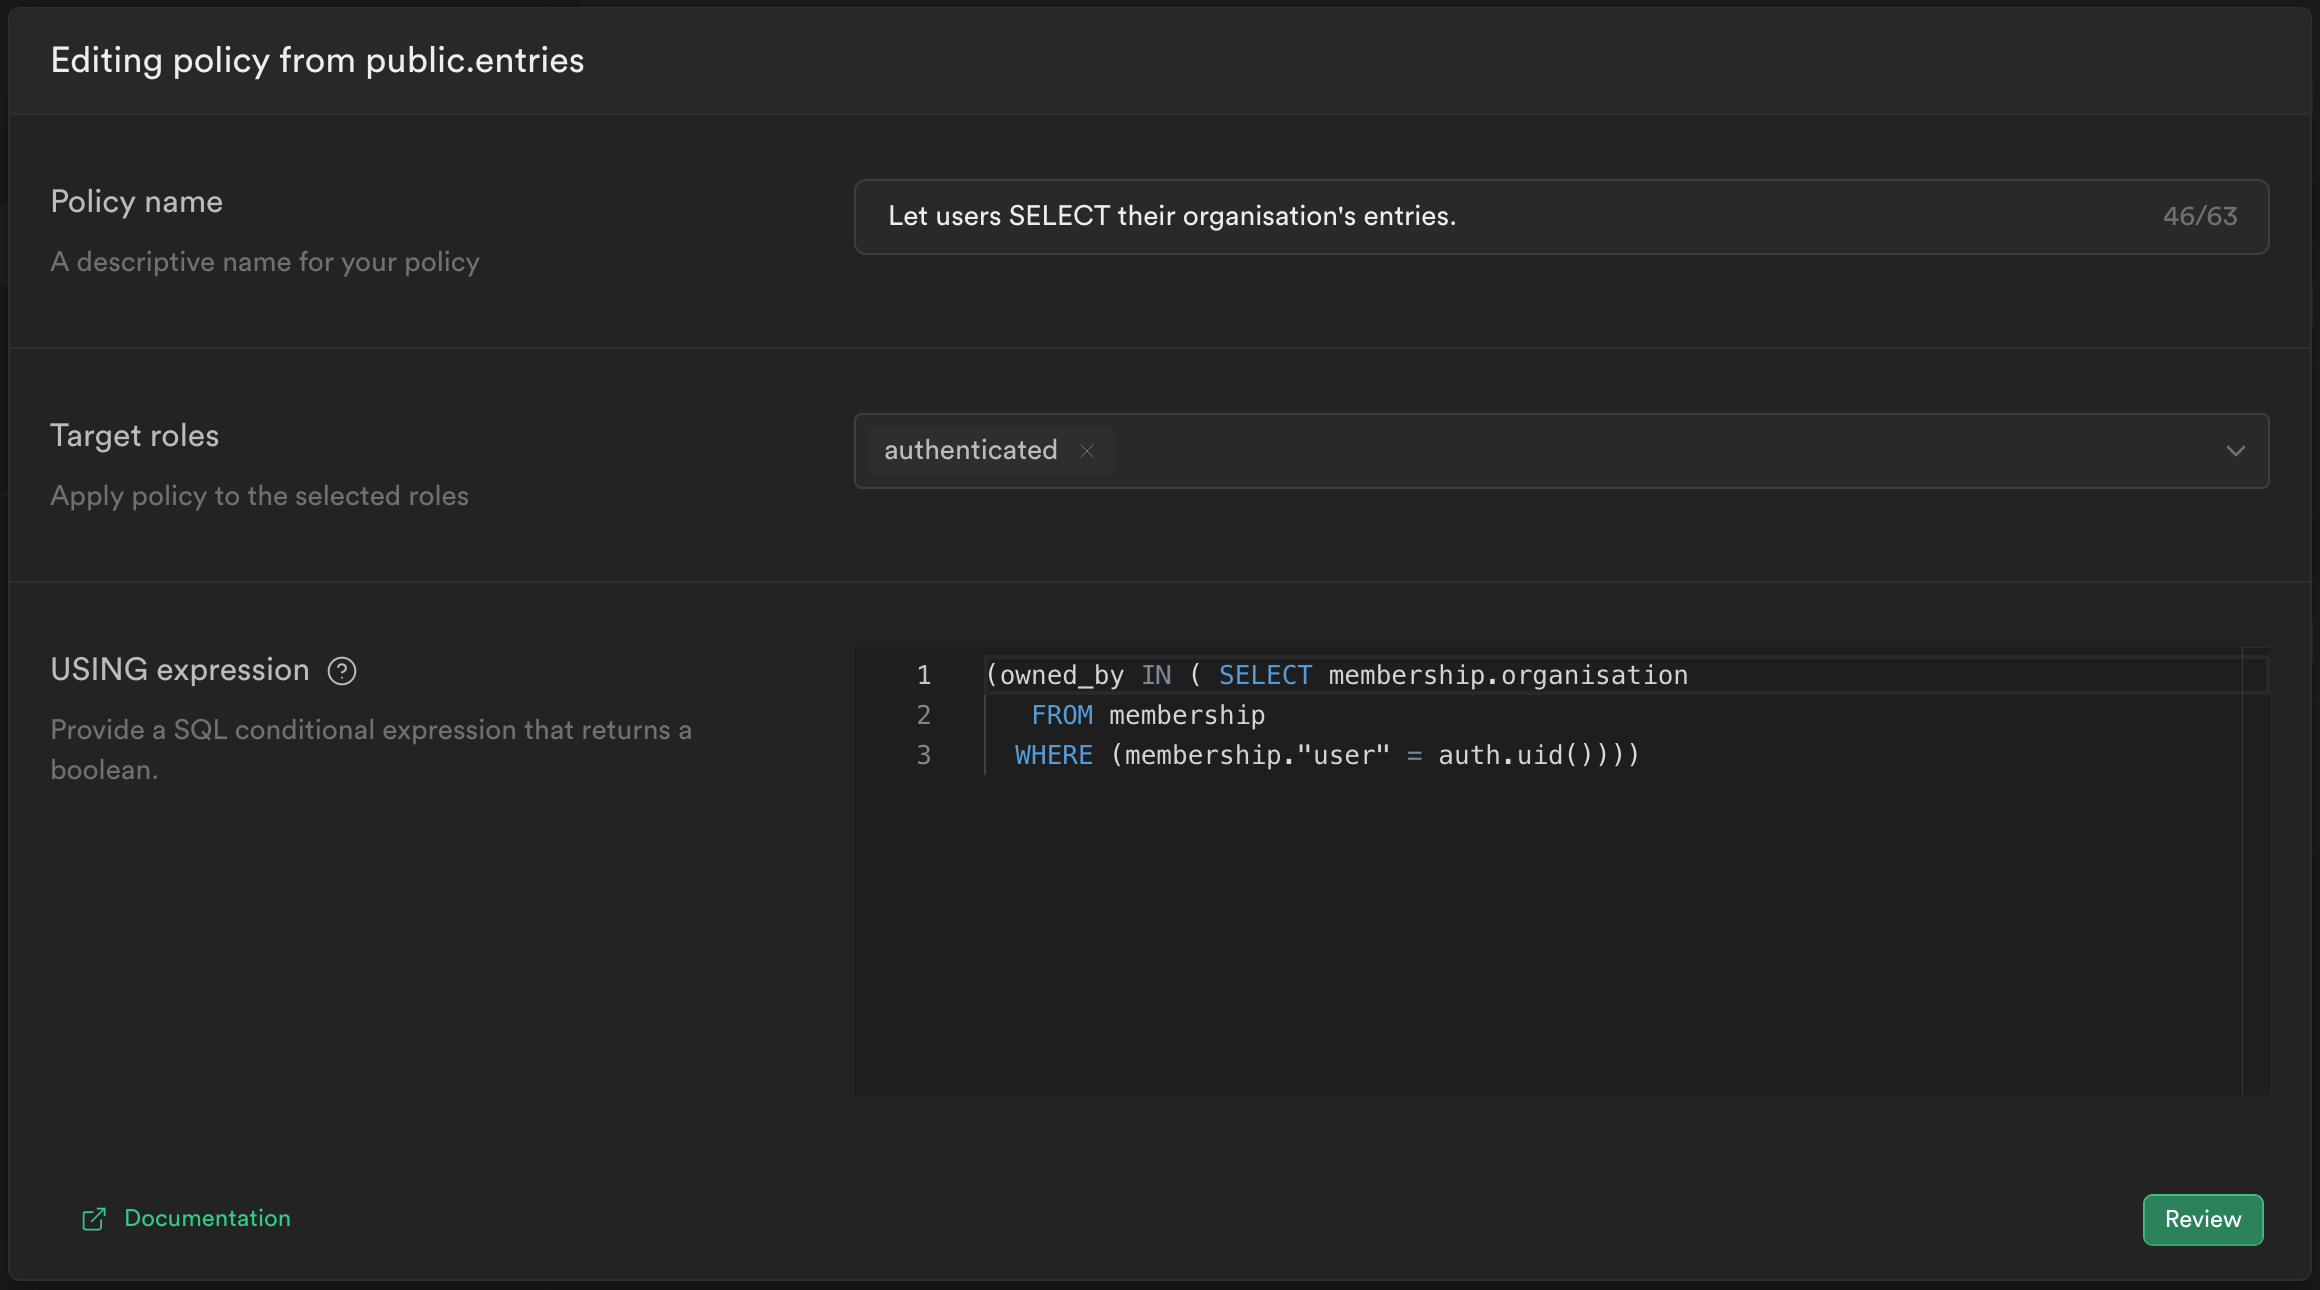Click the dialog title Editing policy from public.entries

317,60
